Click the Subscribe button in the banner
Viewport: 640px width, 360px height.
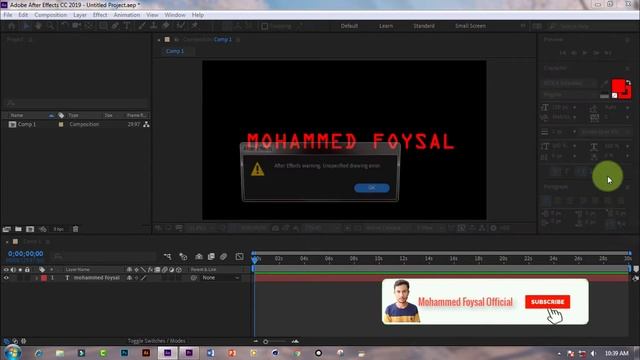547,302
